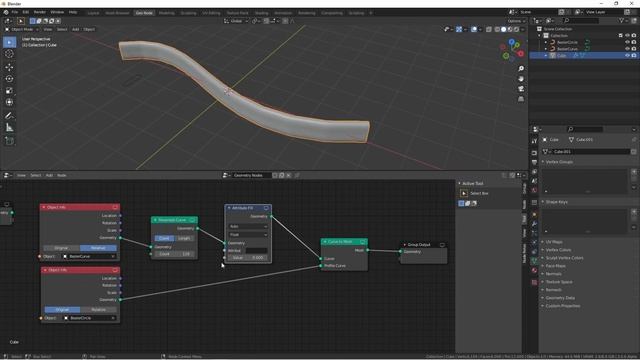Select the Measure tool

coord(9,128)
